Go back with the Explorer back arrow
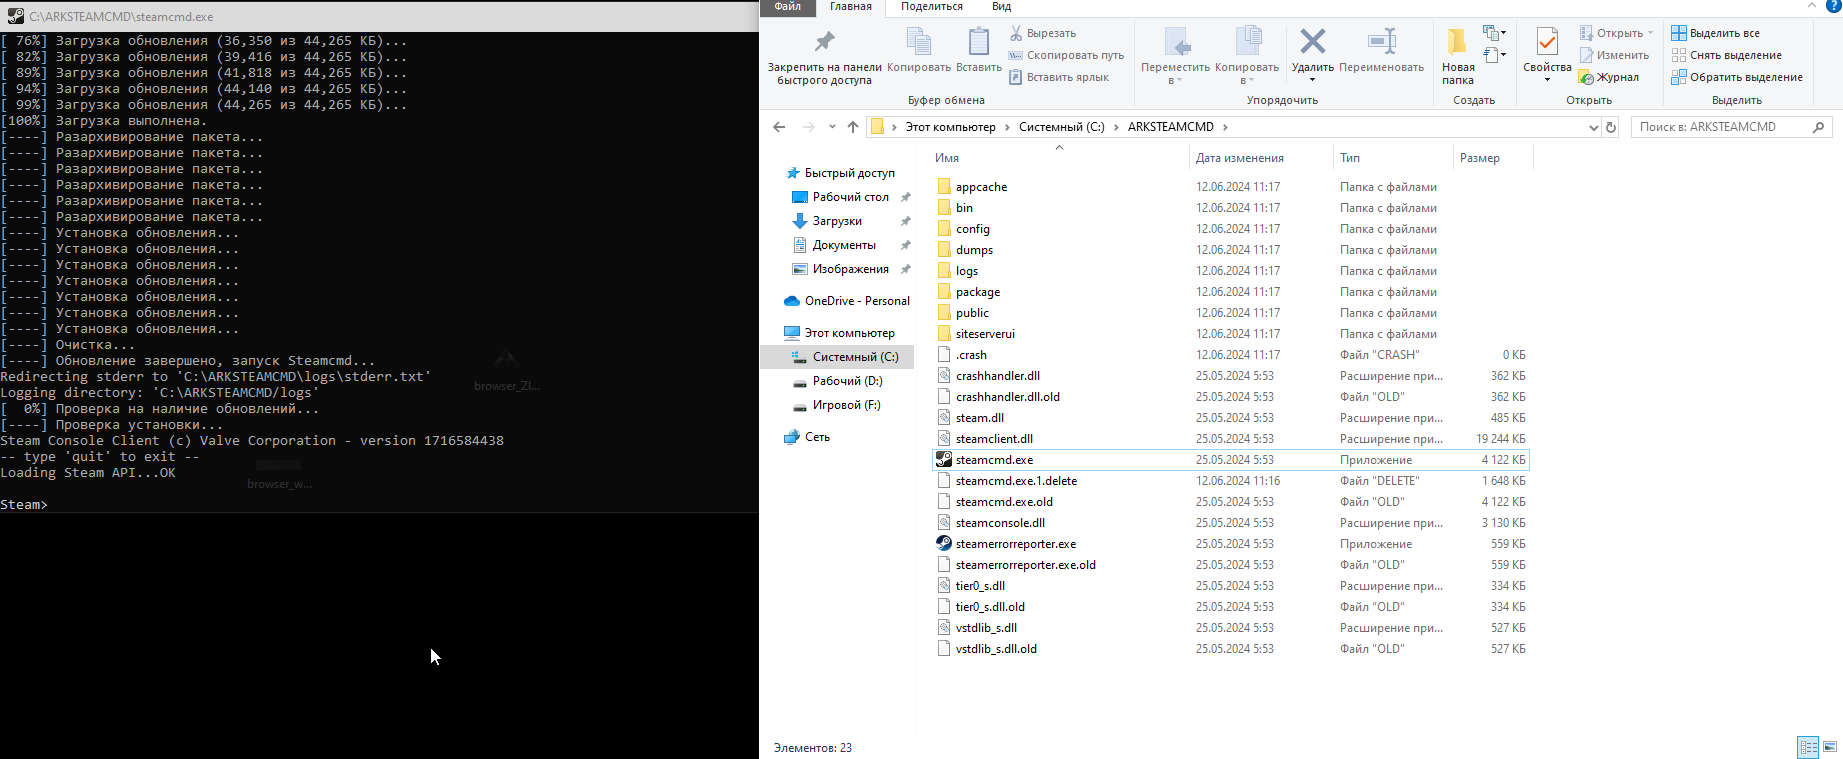Viewport: 1843px width, 759px height. coord(779,127)
